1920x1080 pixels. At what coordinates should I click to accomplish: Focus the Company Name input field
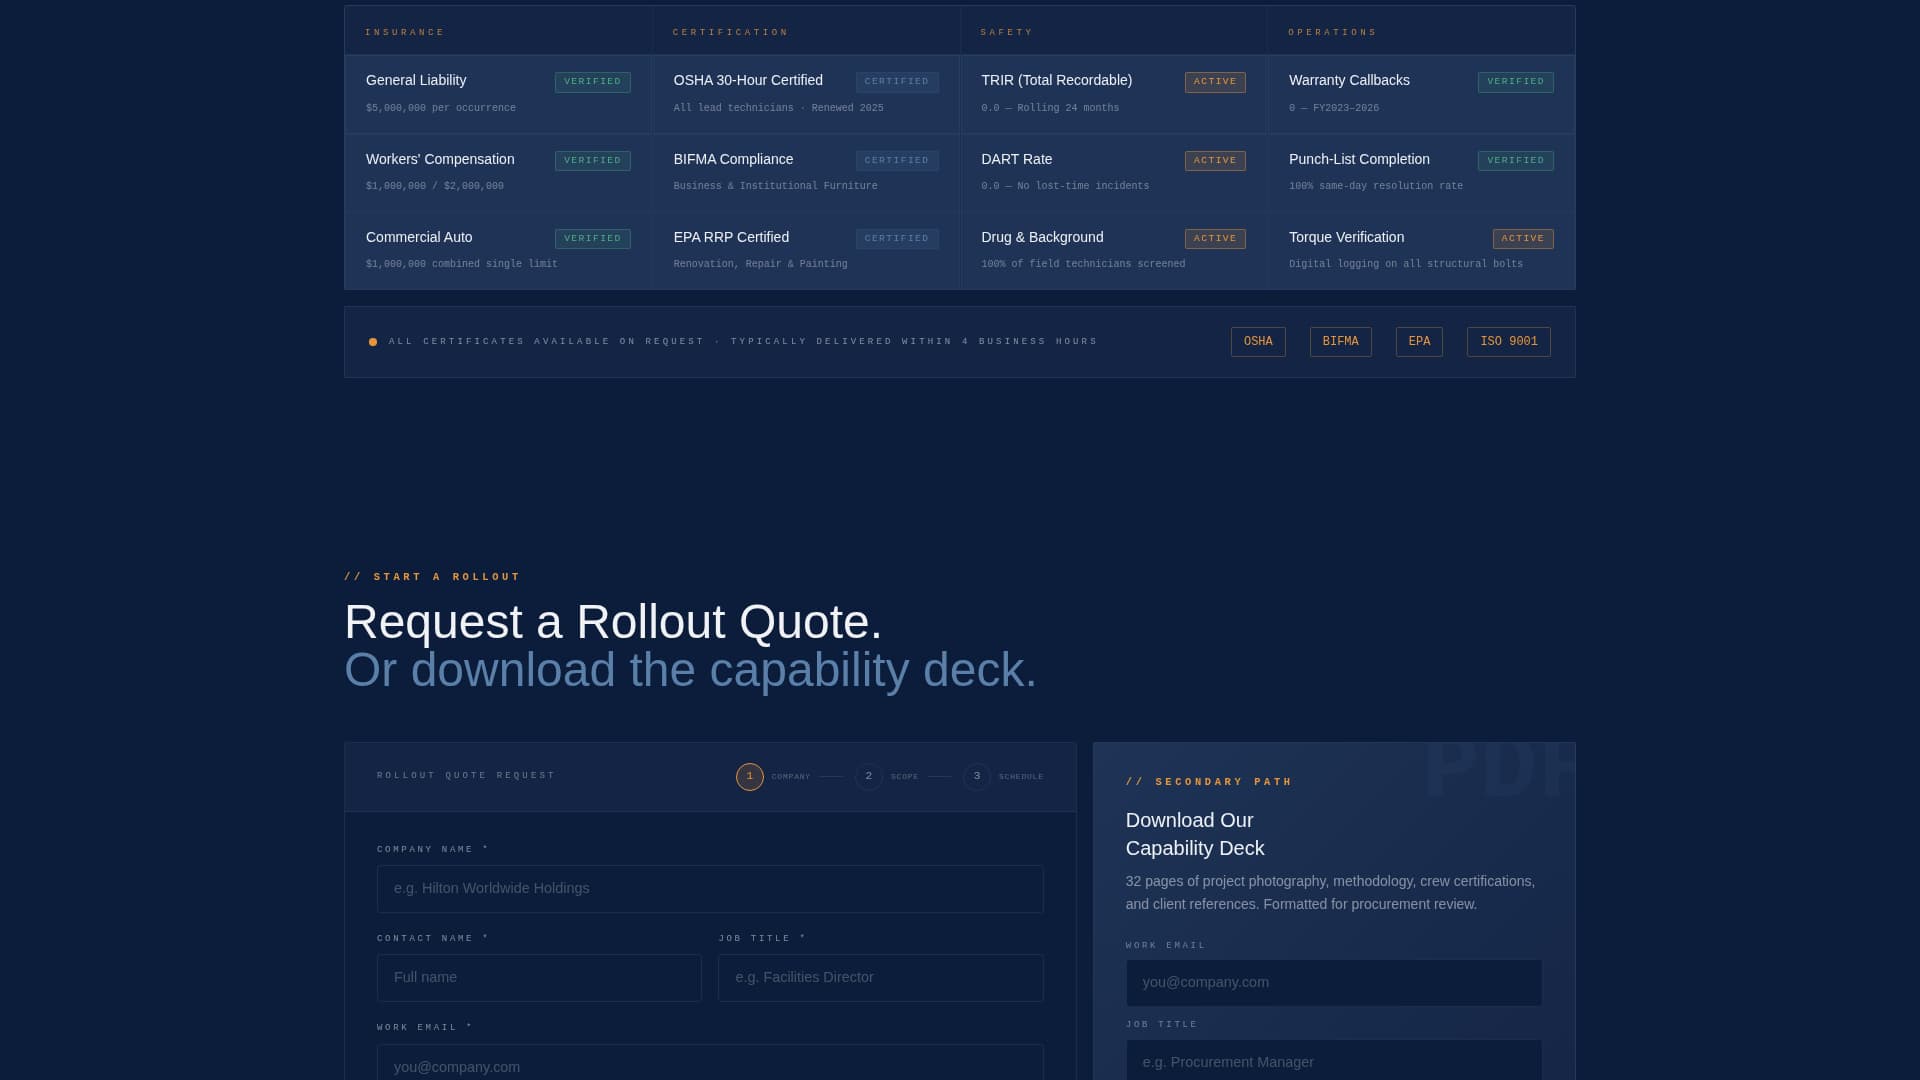710,889
